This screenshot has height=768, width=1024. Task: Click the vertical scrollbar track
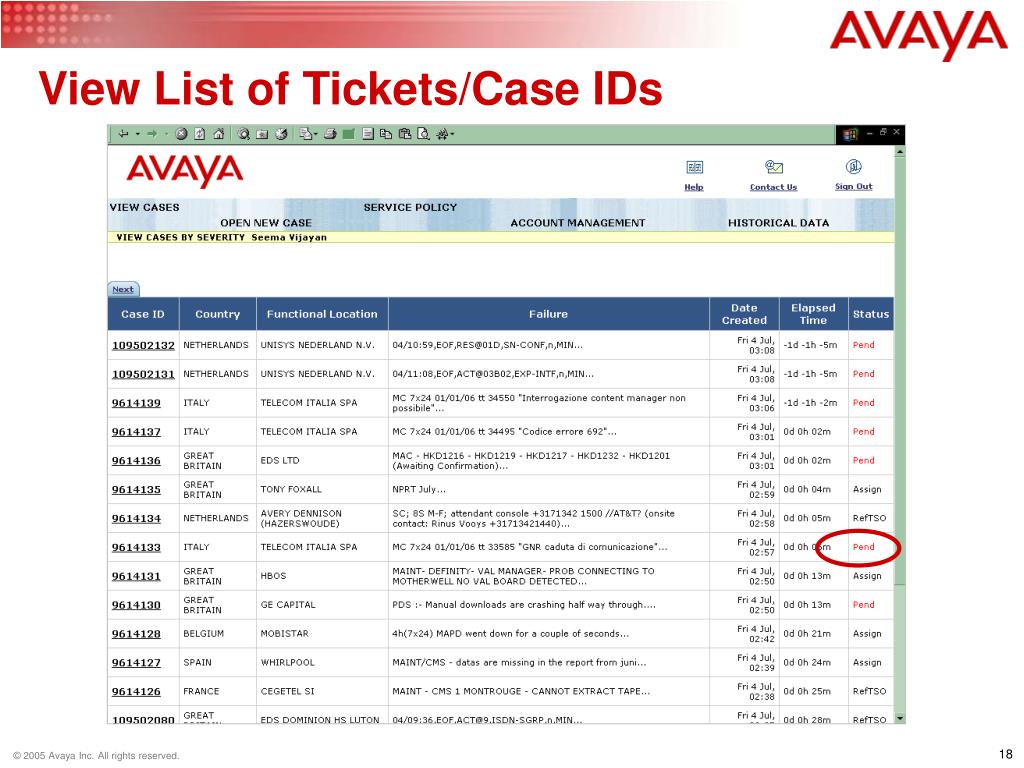pyautogui.click(x=900, y=647)
